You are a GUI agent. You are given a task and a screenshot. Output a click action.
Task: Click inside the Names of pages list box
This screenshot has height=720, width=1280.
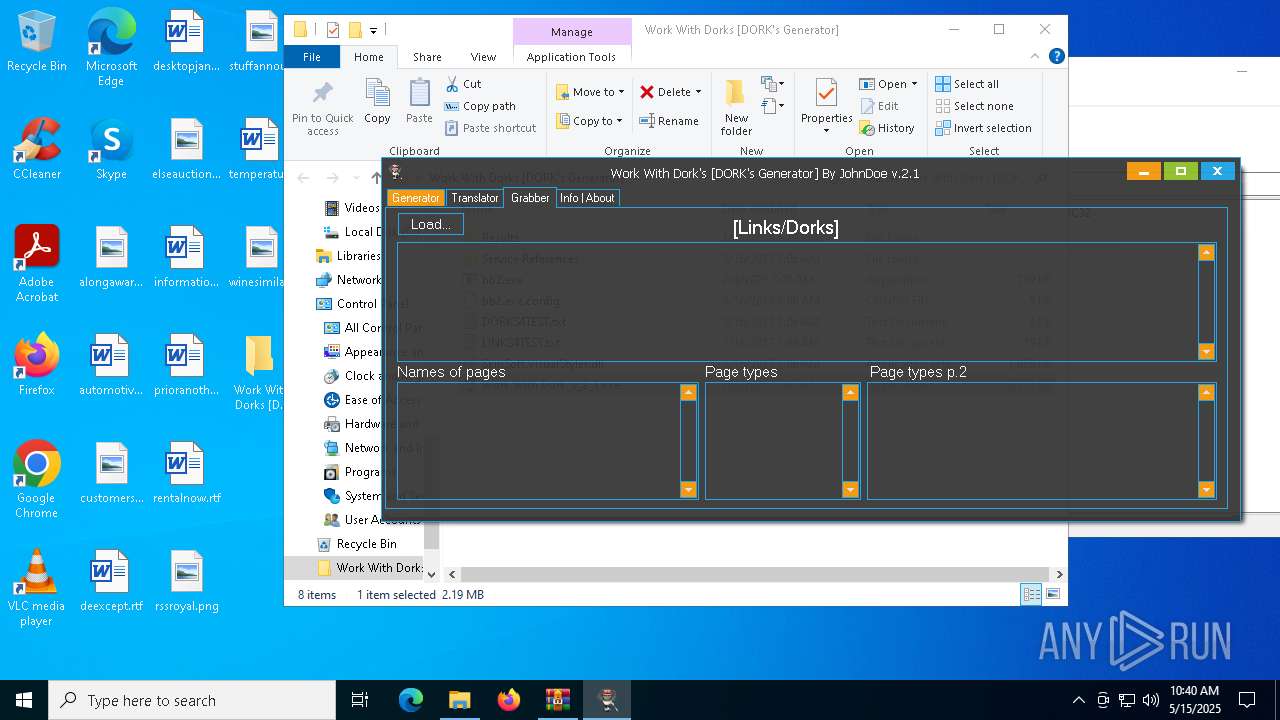tap(538, 441)
